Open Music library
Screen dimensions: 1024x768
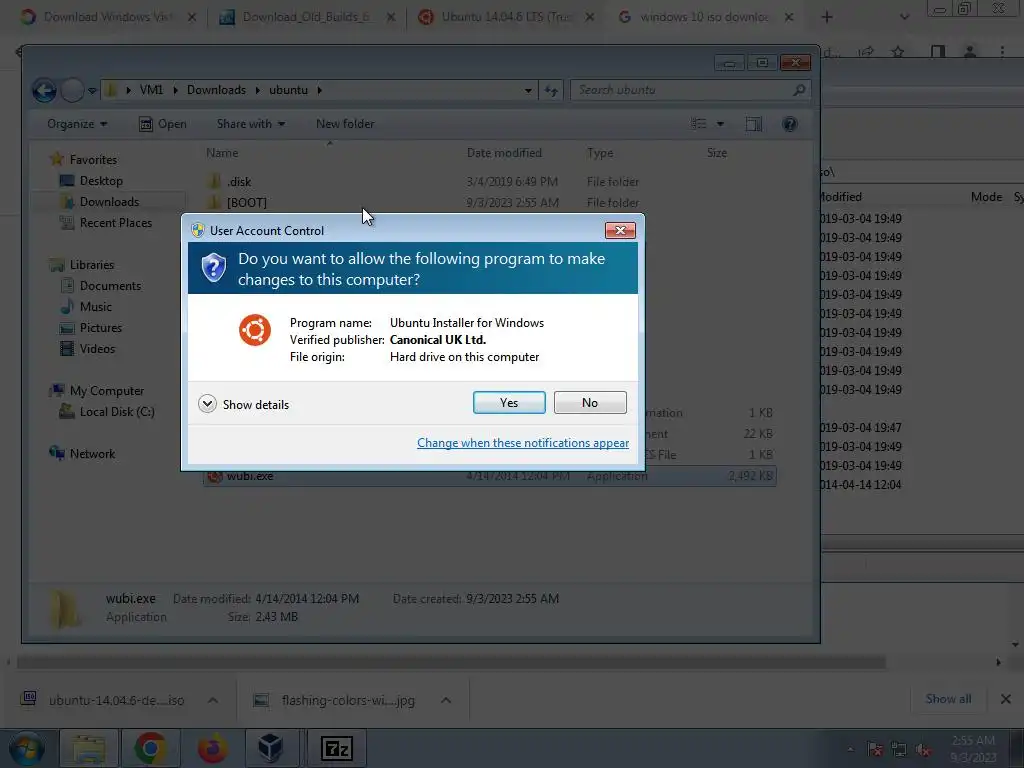[x=86, y=306]
